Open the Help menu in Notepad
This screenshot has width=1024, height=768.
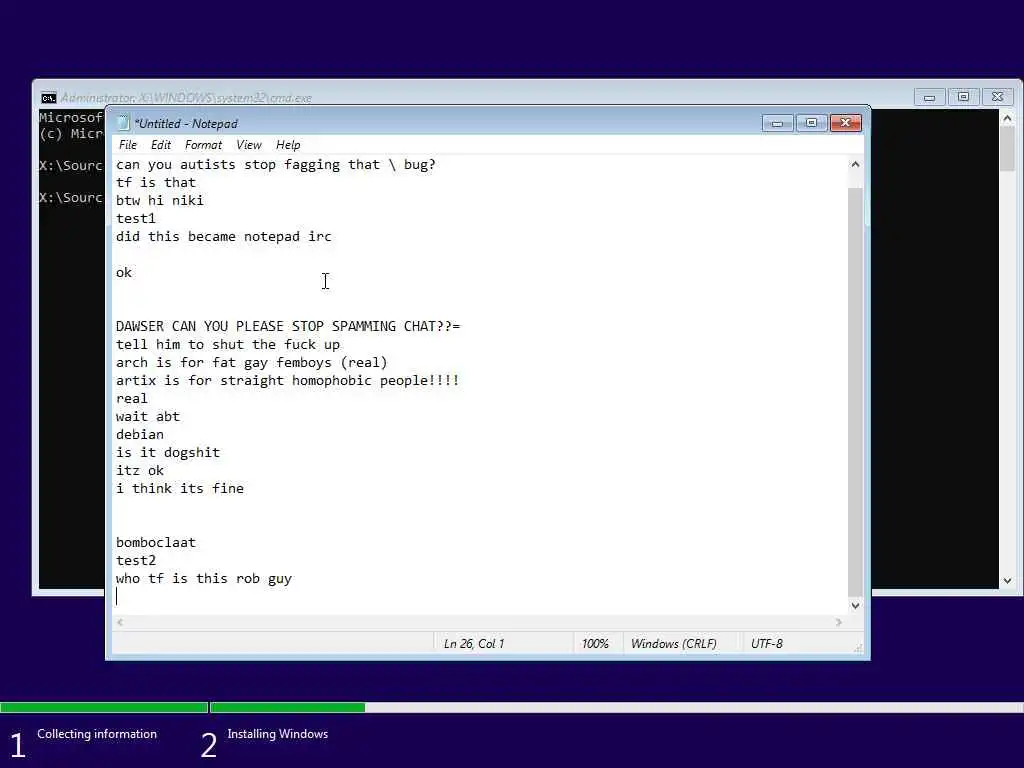pos(288,145)
